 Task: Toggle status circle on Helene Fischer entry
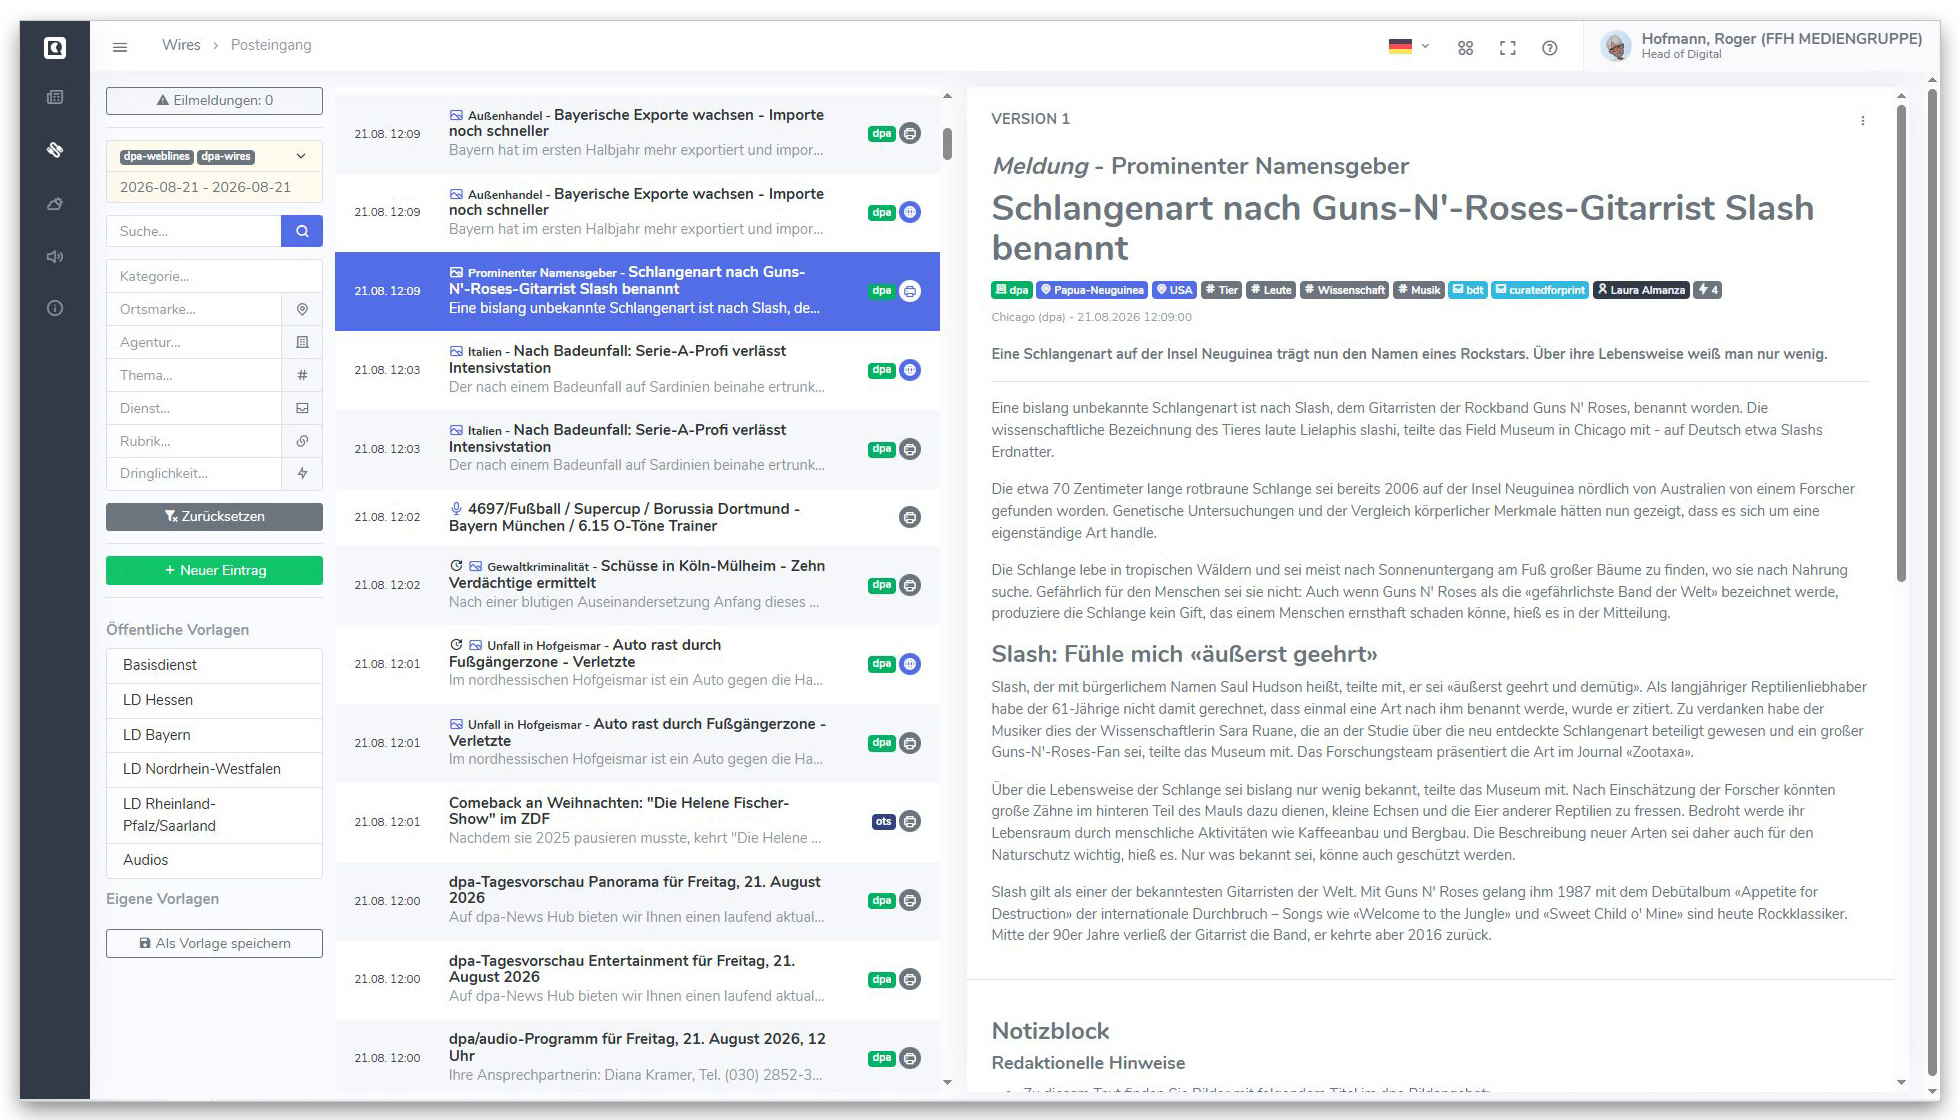click(910, 821)
